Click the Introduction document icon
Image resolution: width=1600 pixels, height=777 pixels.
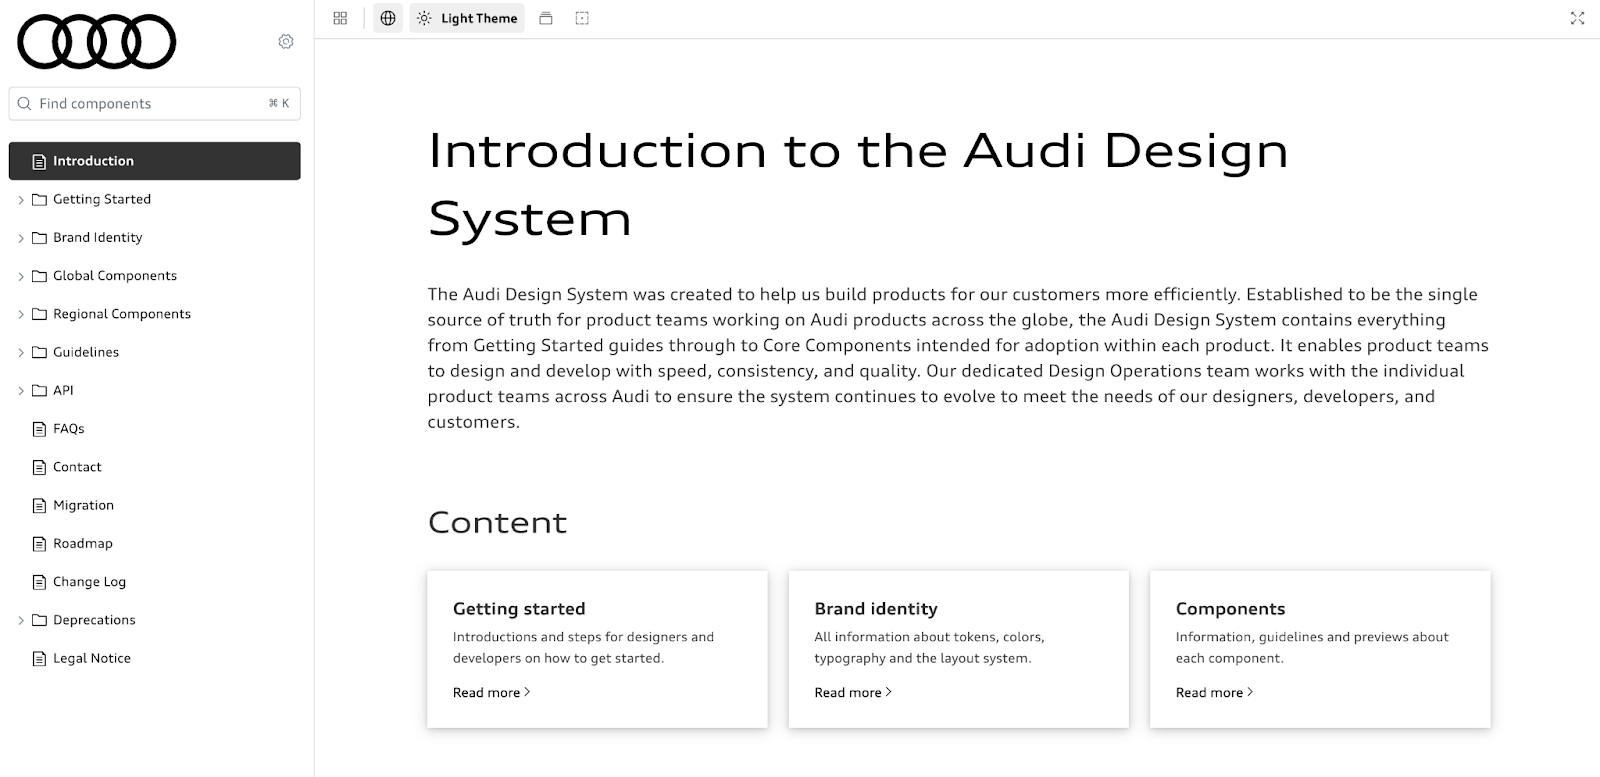point(40,161)
